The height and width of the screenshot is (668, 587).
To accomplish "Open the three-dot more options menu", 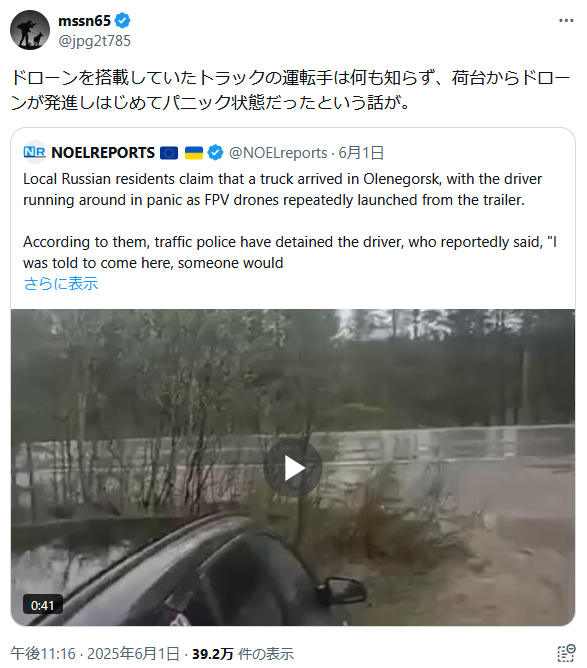I will (x=566, y=20).
